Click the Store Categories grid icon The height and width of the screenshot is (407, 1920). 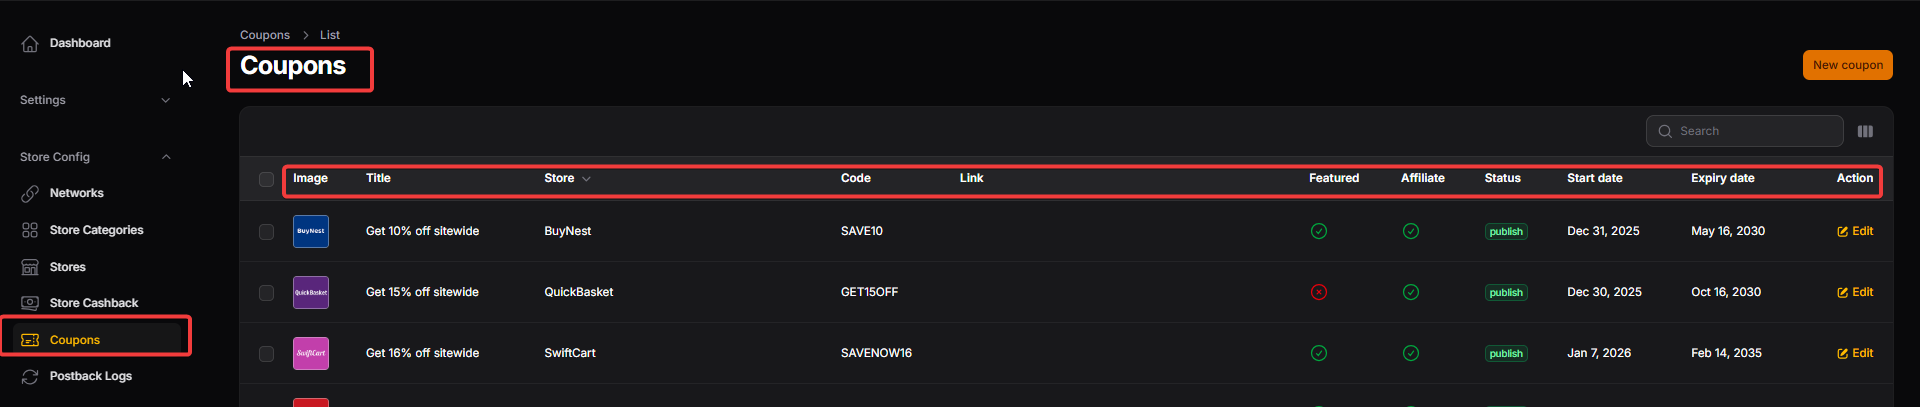point(30,230)
